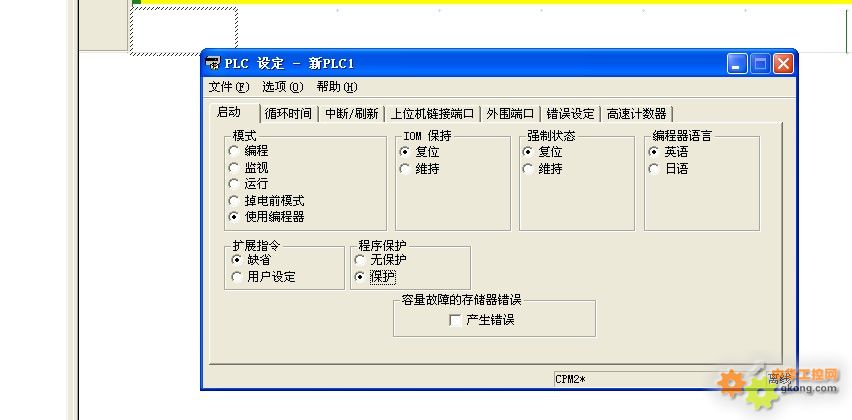Switch to the 错误设定 tab
852x420 pixels.
coord(571,114)
